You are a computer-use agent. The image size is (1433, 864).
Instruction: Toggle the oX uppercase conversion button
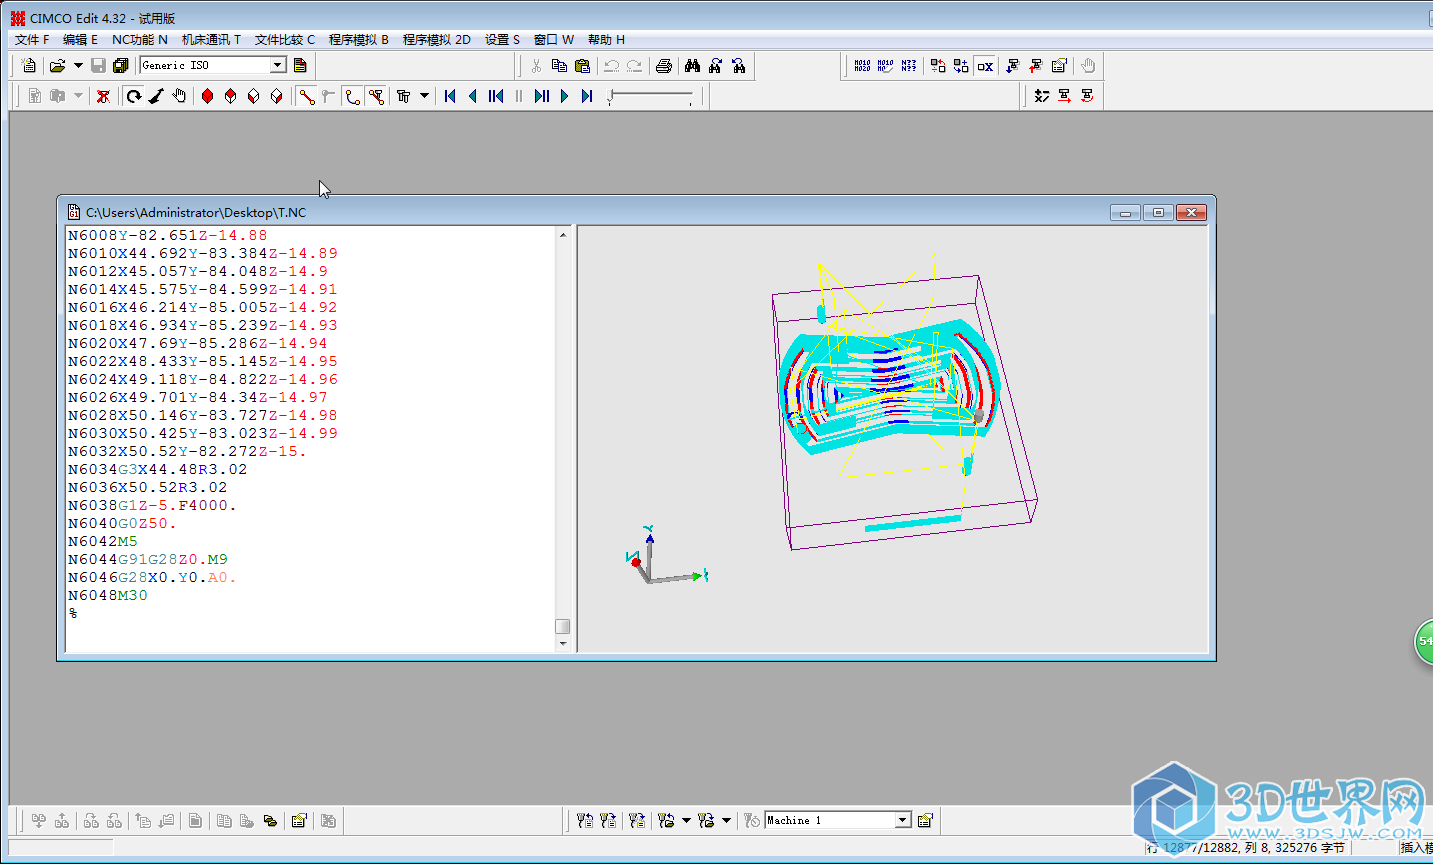985,66
